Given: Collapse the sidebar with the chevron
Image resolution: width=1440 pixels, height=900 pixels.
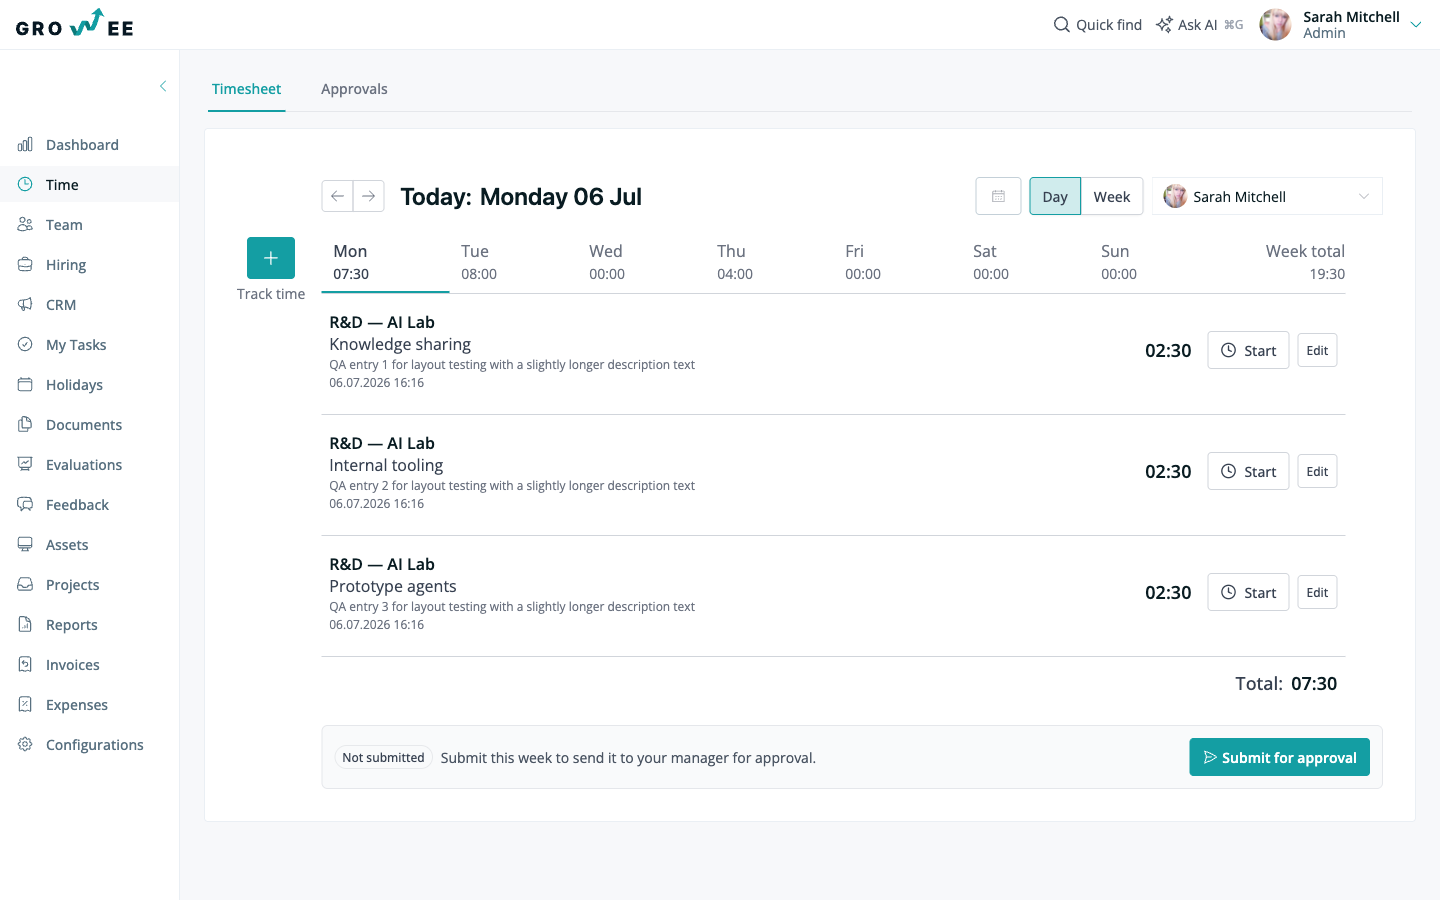Looking at the screenshot, I should pyautogui.click(x=163, y=86).
